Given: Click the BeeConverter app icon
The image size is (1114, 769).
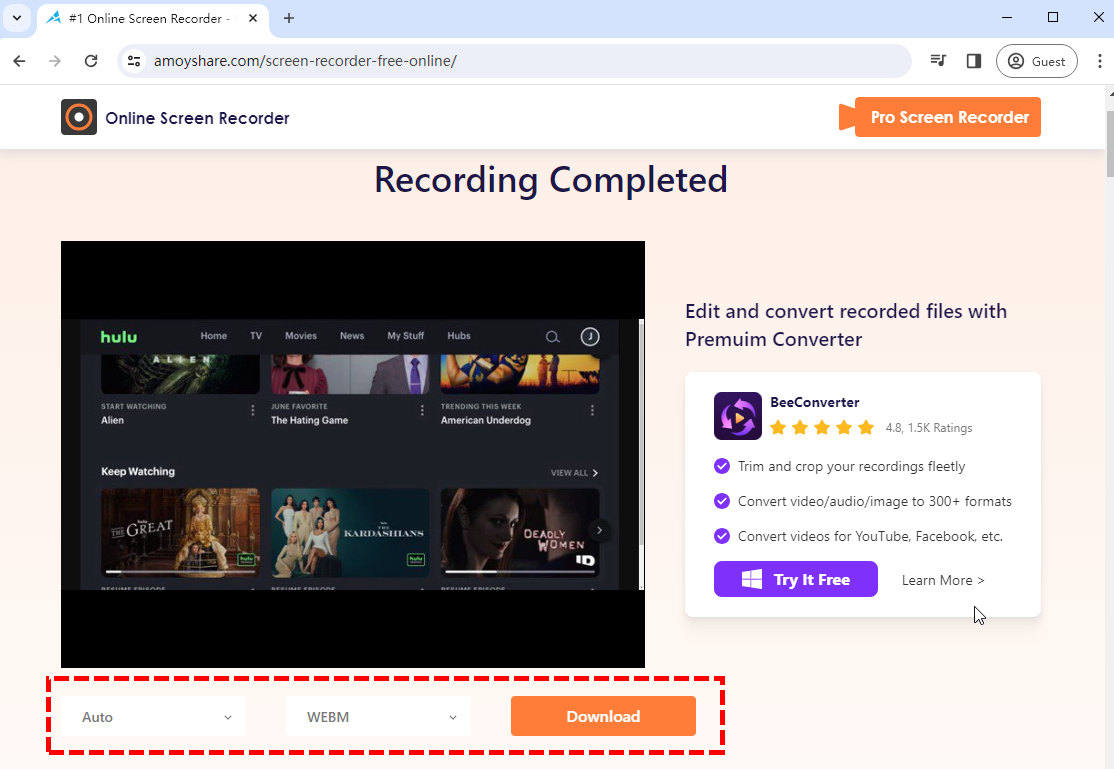Looking at the screenshot, I should pos(737,416).
